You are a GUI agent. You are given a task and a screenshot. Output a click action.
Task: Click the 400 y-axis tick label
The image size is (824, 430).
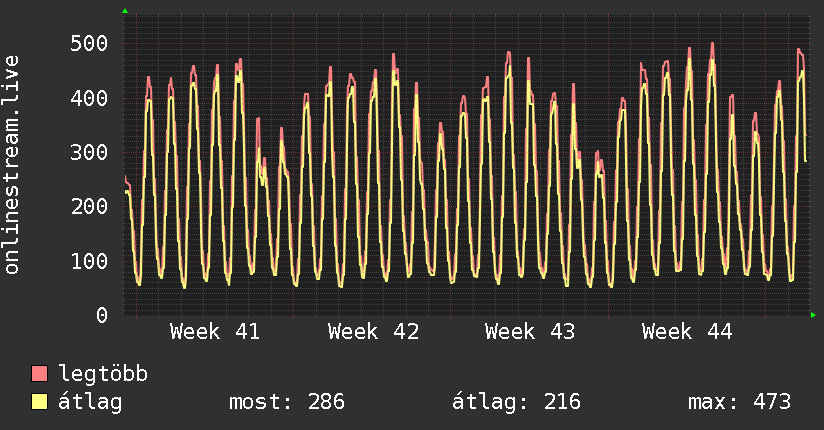(89, 98)
